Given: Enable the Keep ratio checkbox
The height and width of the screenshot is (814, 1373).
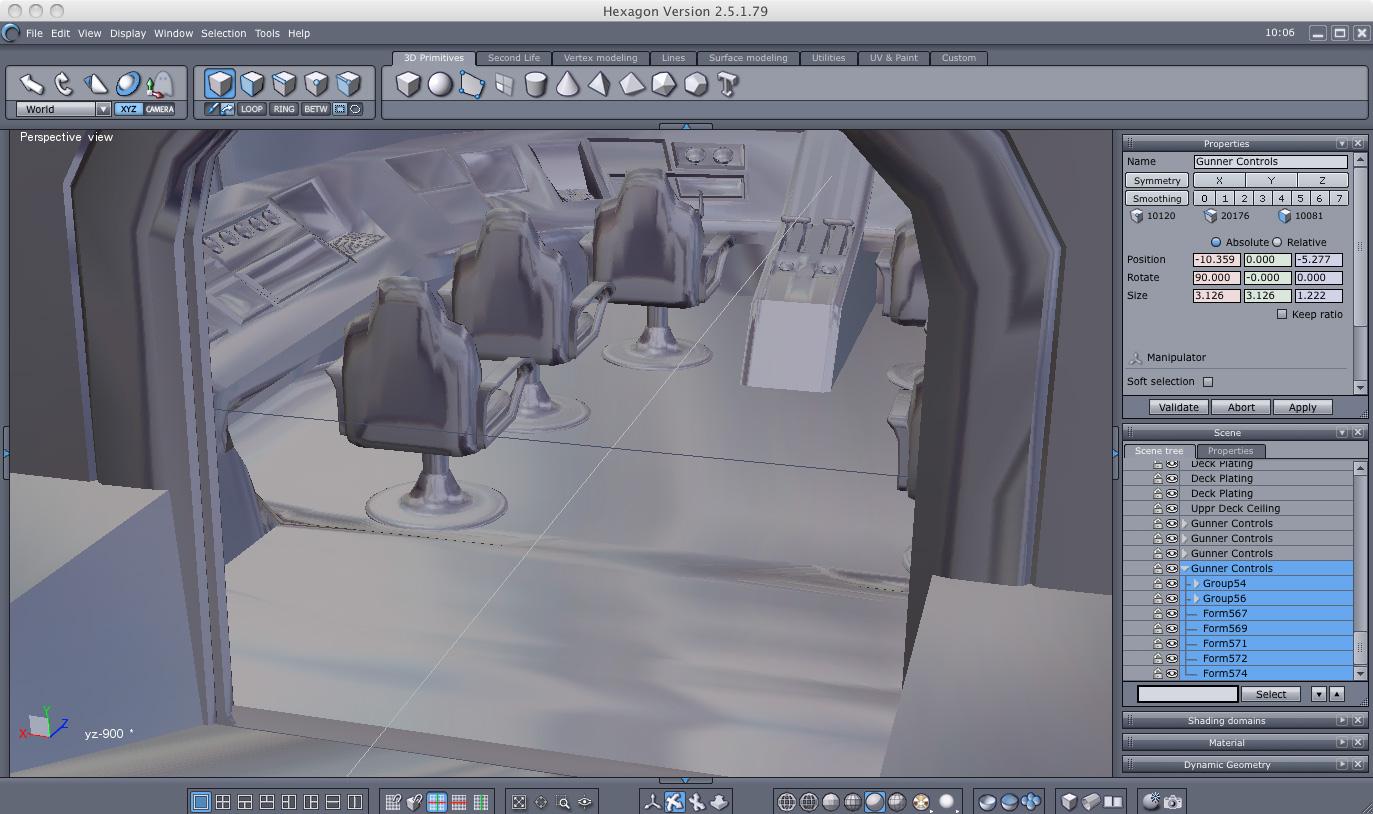Looking at the screenshot, I should 1282,314.
